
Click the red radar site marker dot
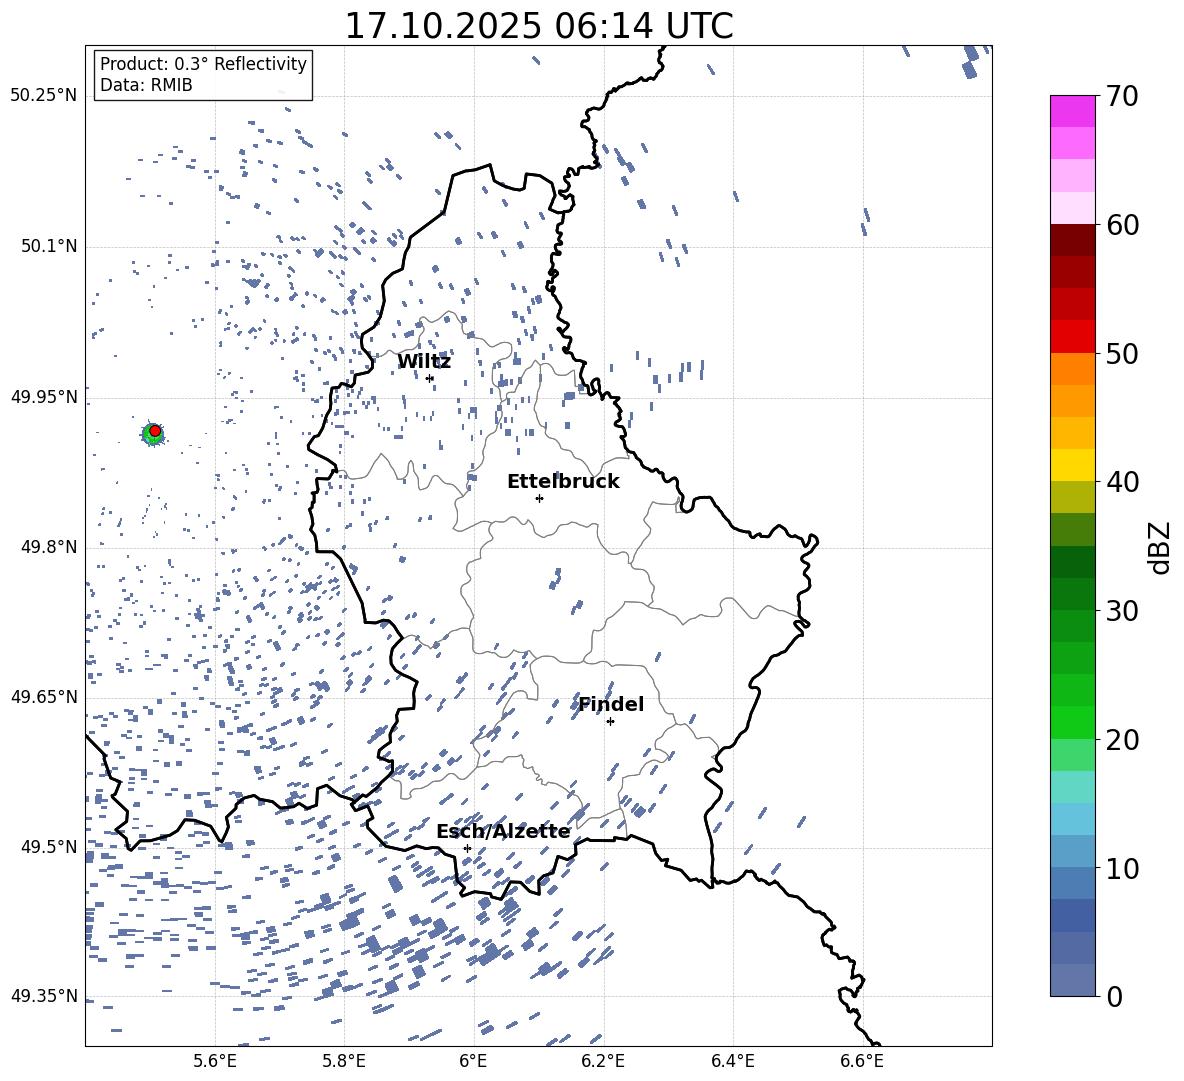[155, 431]
